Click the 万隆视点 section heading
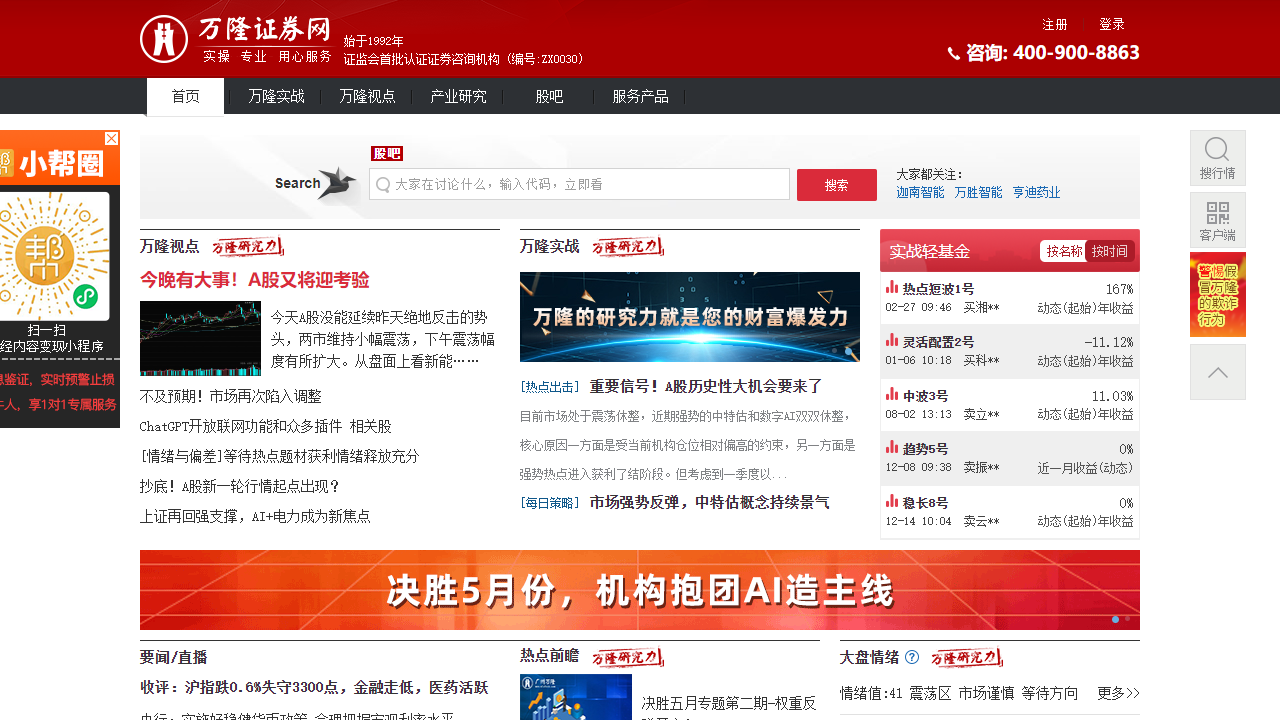Image resolution: width=1280 pixels, height=720 pixels. coord(170,246)
